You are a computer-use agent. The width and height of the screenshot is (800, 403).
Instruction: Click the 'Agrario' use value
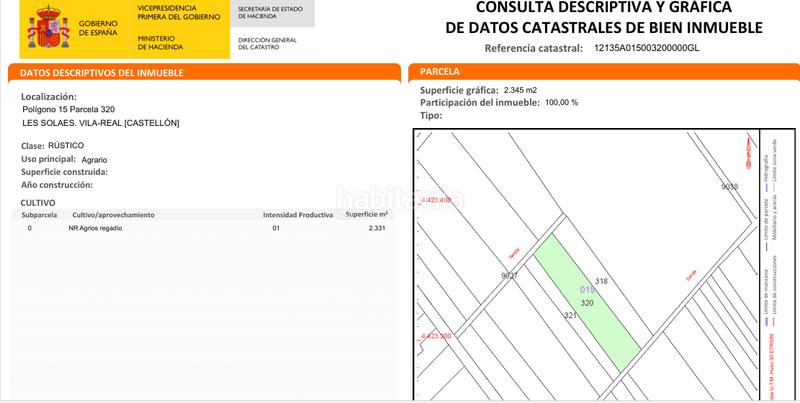pyautogui.click(x=94, y=160)
